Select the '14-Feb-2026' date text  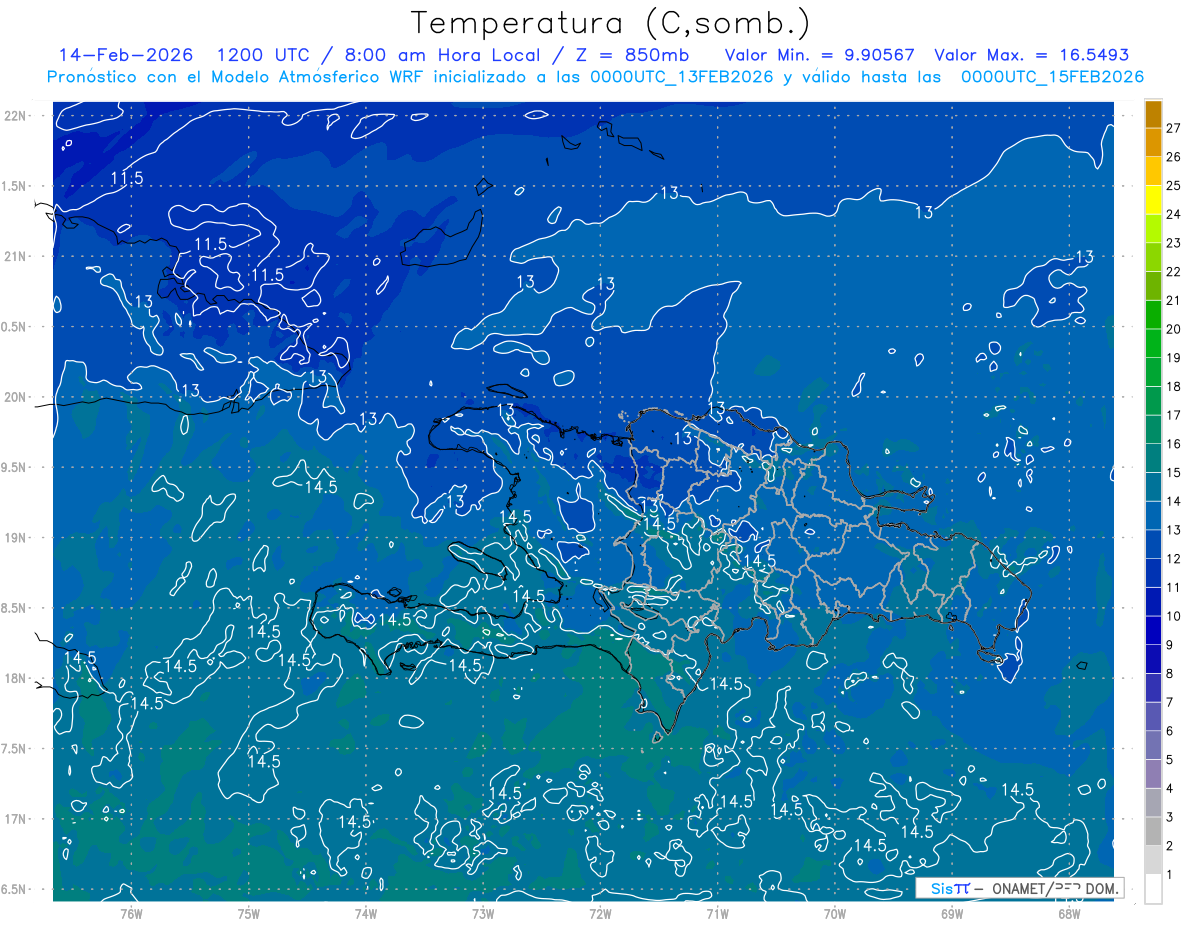coord(126,55)
